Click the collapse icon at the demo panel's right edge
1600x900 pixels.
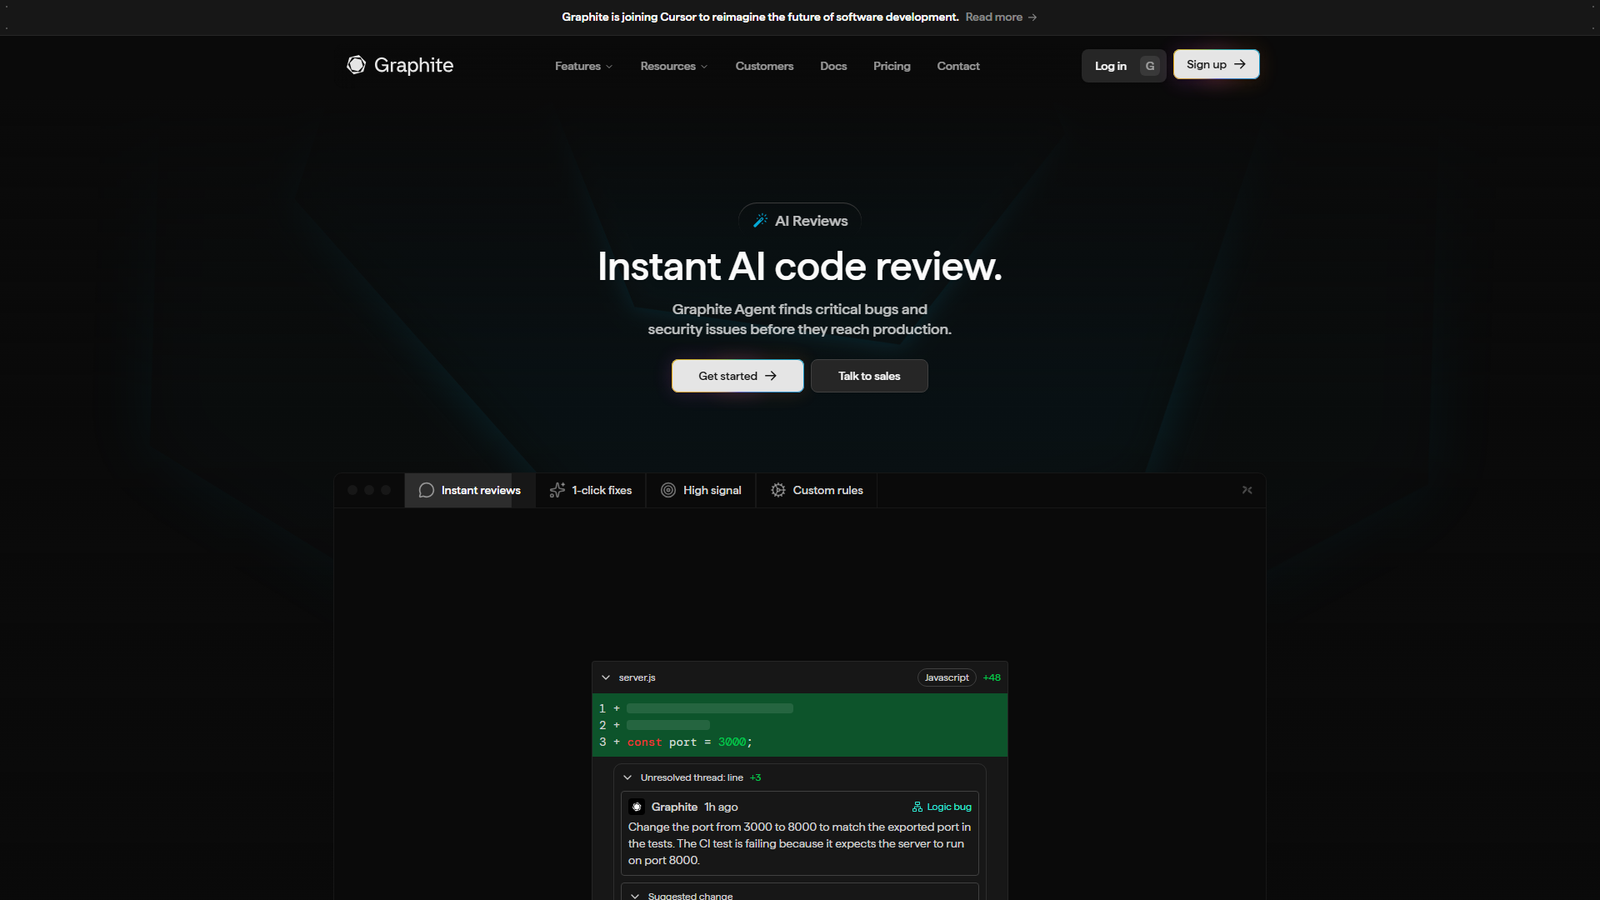pos(1247,490)
